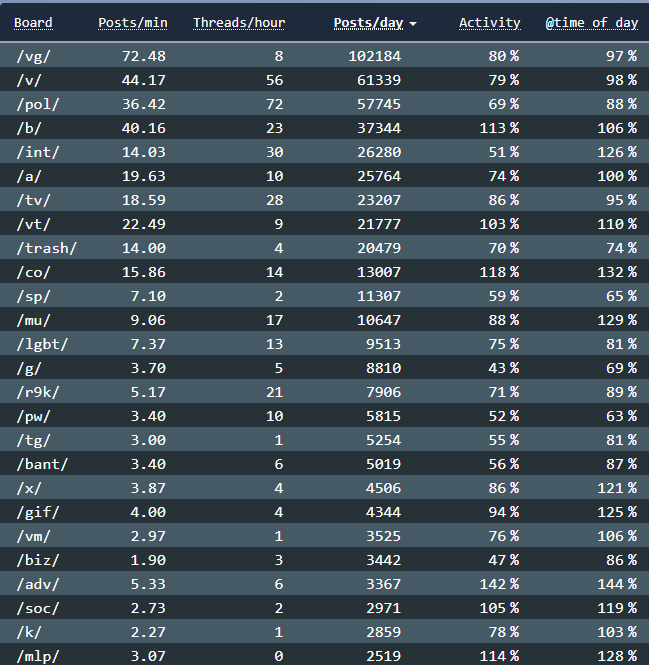Image resolution: width=649 pixels, height=665 pixels.
Task: Click the 118 % activity value
Action: pos(499,272)
